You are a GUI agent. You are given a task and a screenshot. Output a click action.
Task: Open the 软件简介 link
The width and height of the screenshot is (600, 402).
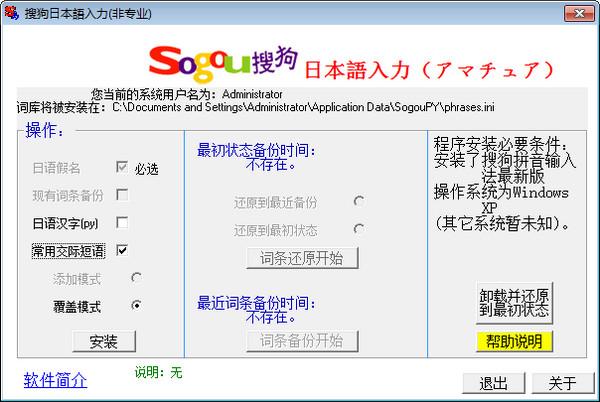coord(55,380)
